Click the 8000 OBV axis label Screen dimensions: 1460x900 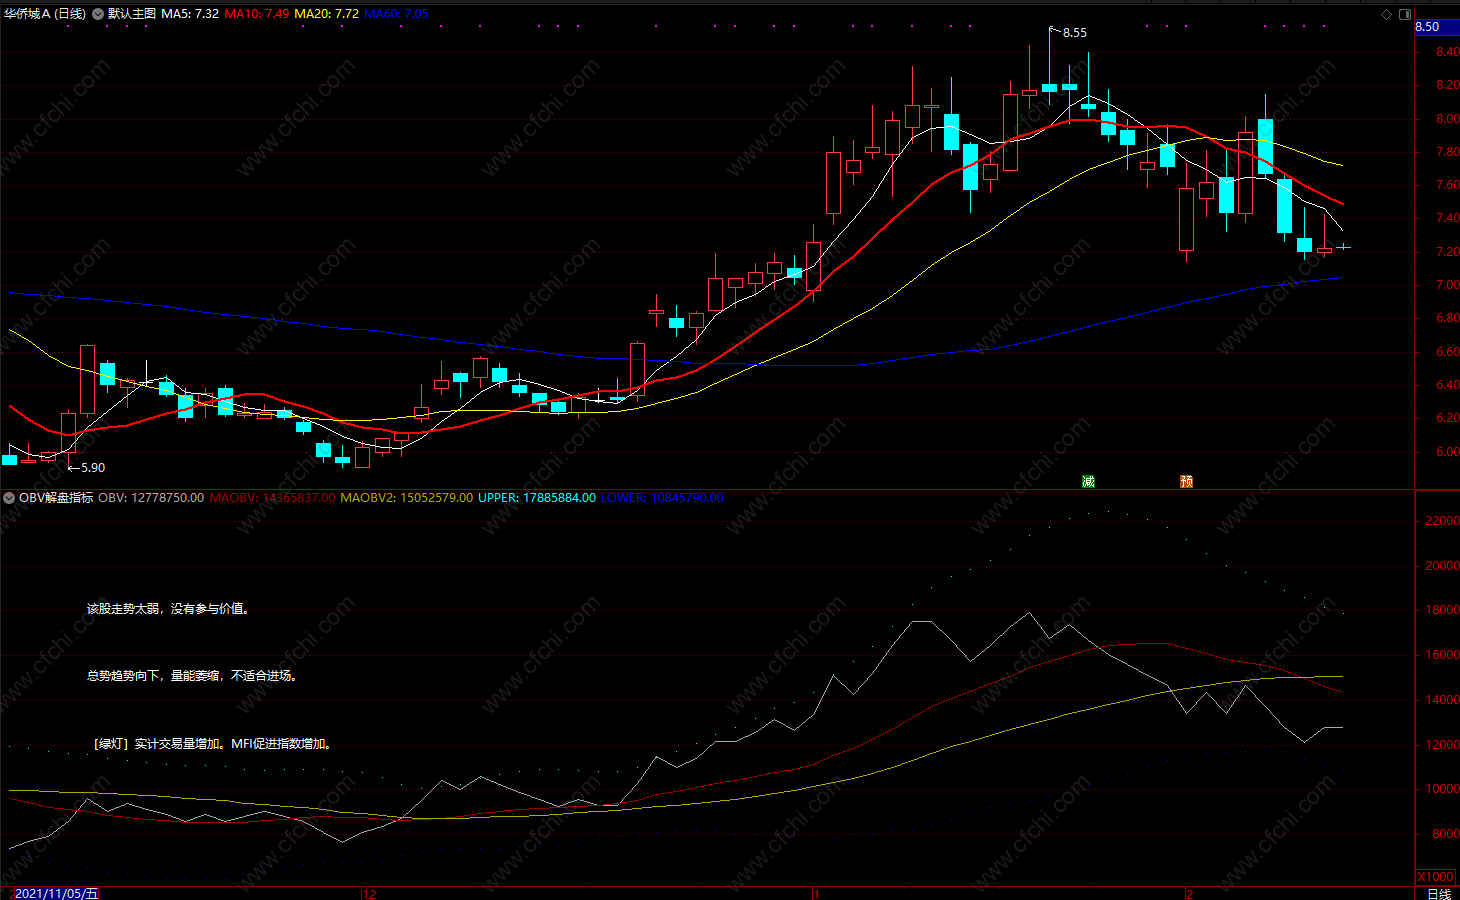tap(1446, 833)
